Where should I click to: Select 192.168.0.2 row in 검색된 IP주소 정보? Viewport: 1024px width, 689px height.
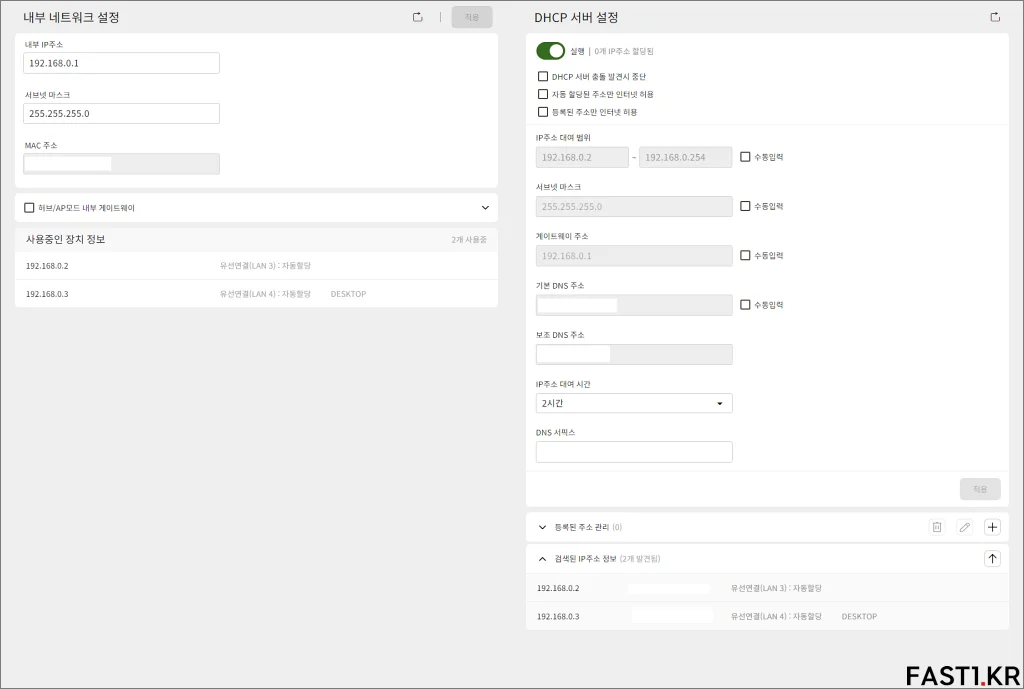[767, 588]
